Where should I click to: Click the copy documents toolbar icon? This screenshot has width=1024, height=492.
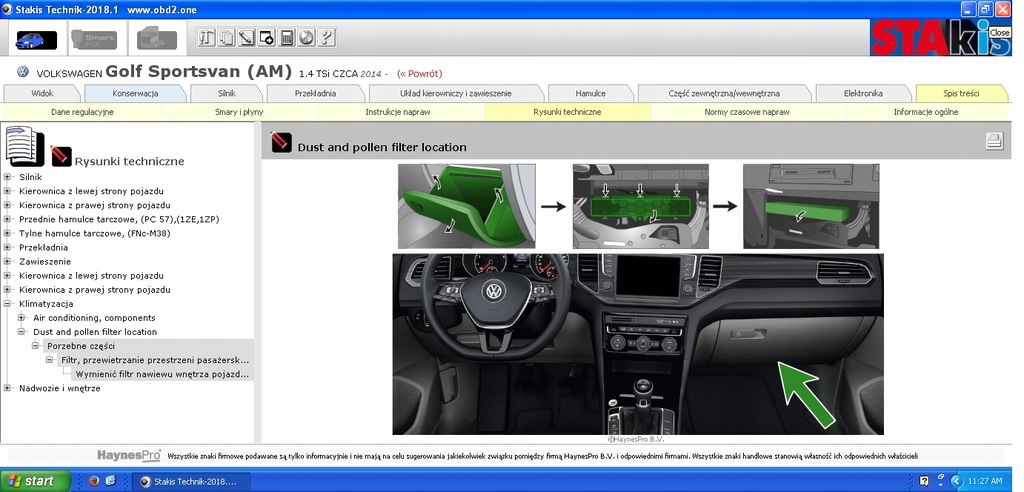pyautogui.click(x=227, y=38)
